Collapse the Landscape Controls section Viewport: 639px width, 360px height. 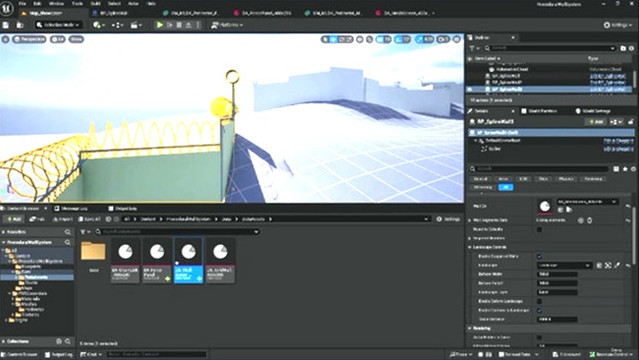[x=470, y=247]
